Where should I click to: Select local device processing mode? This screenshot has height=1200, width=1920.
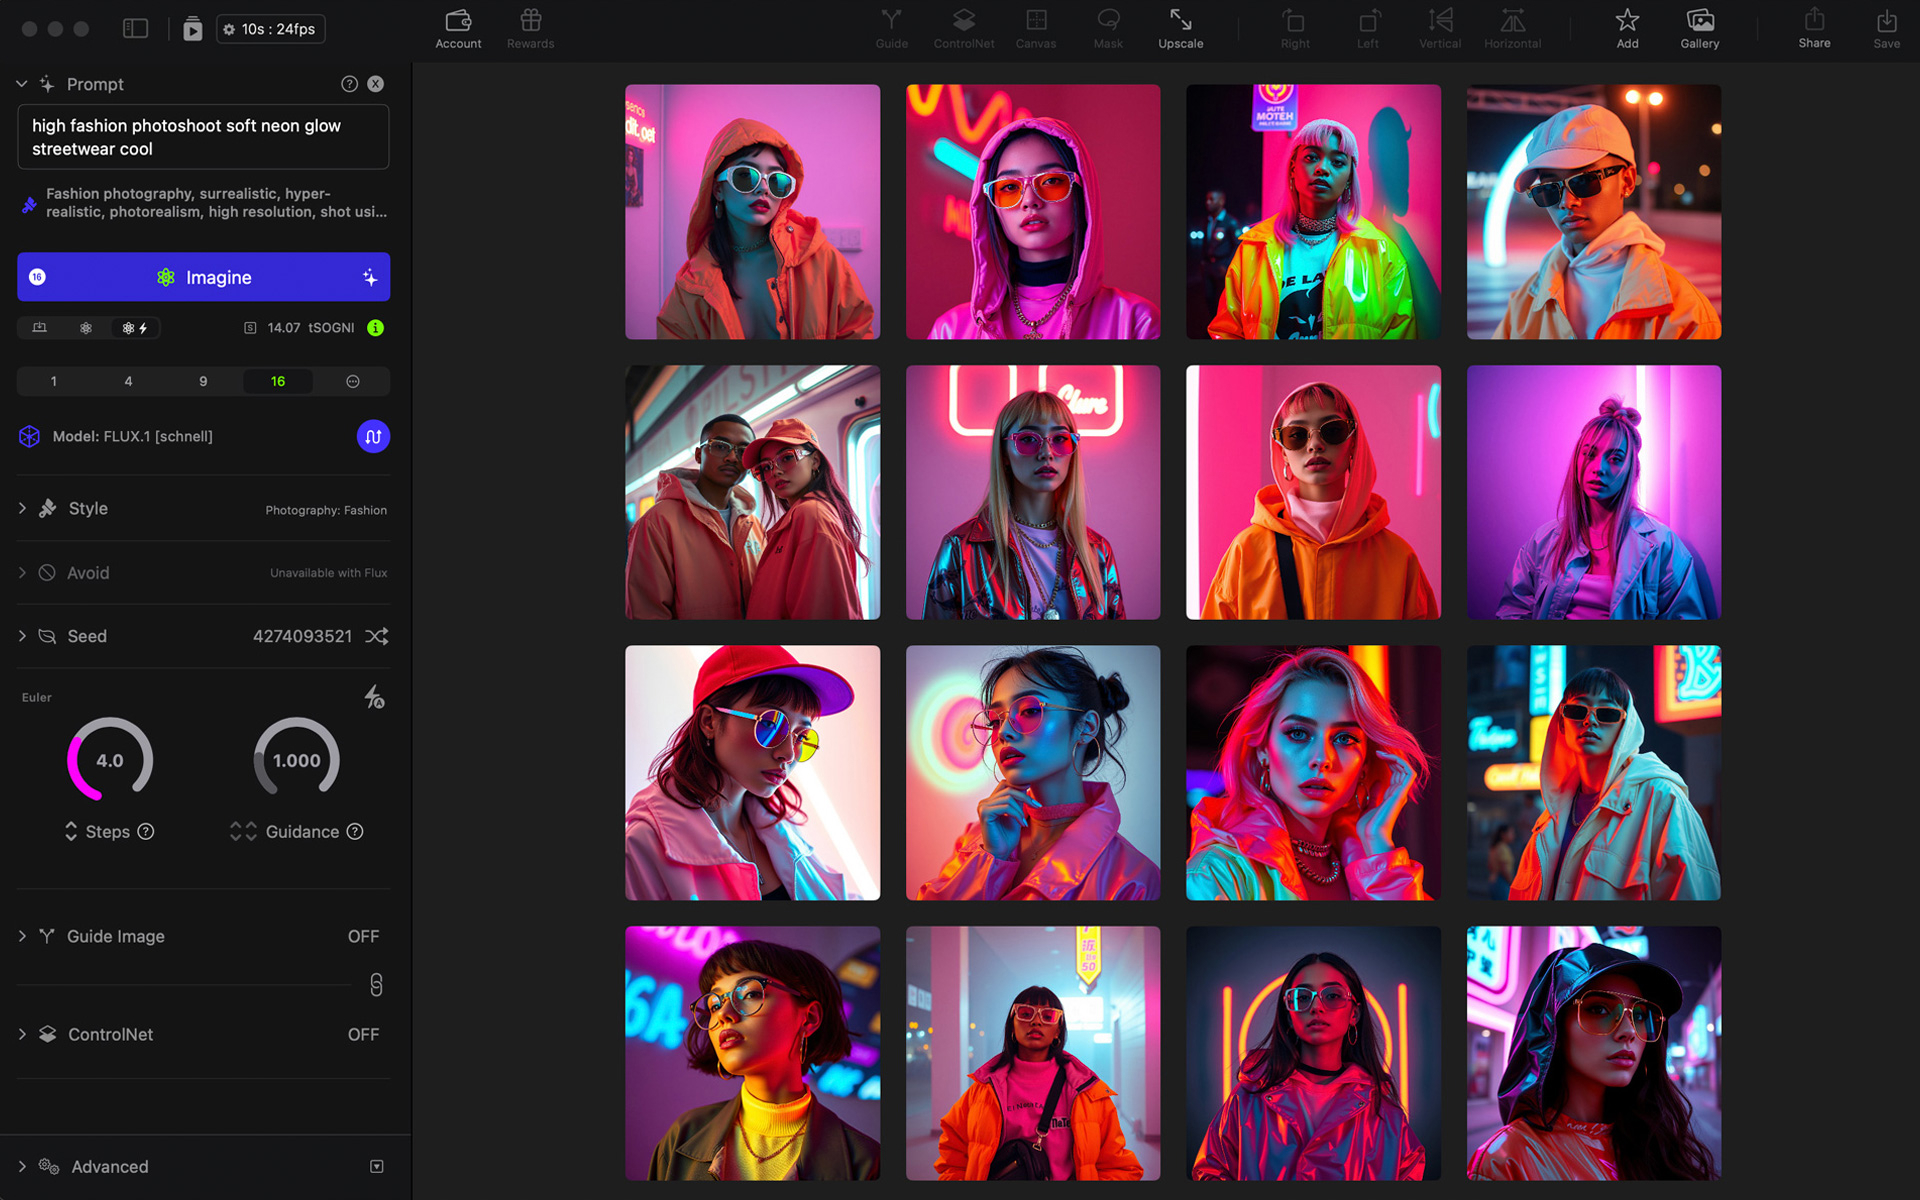(40, 328)
